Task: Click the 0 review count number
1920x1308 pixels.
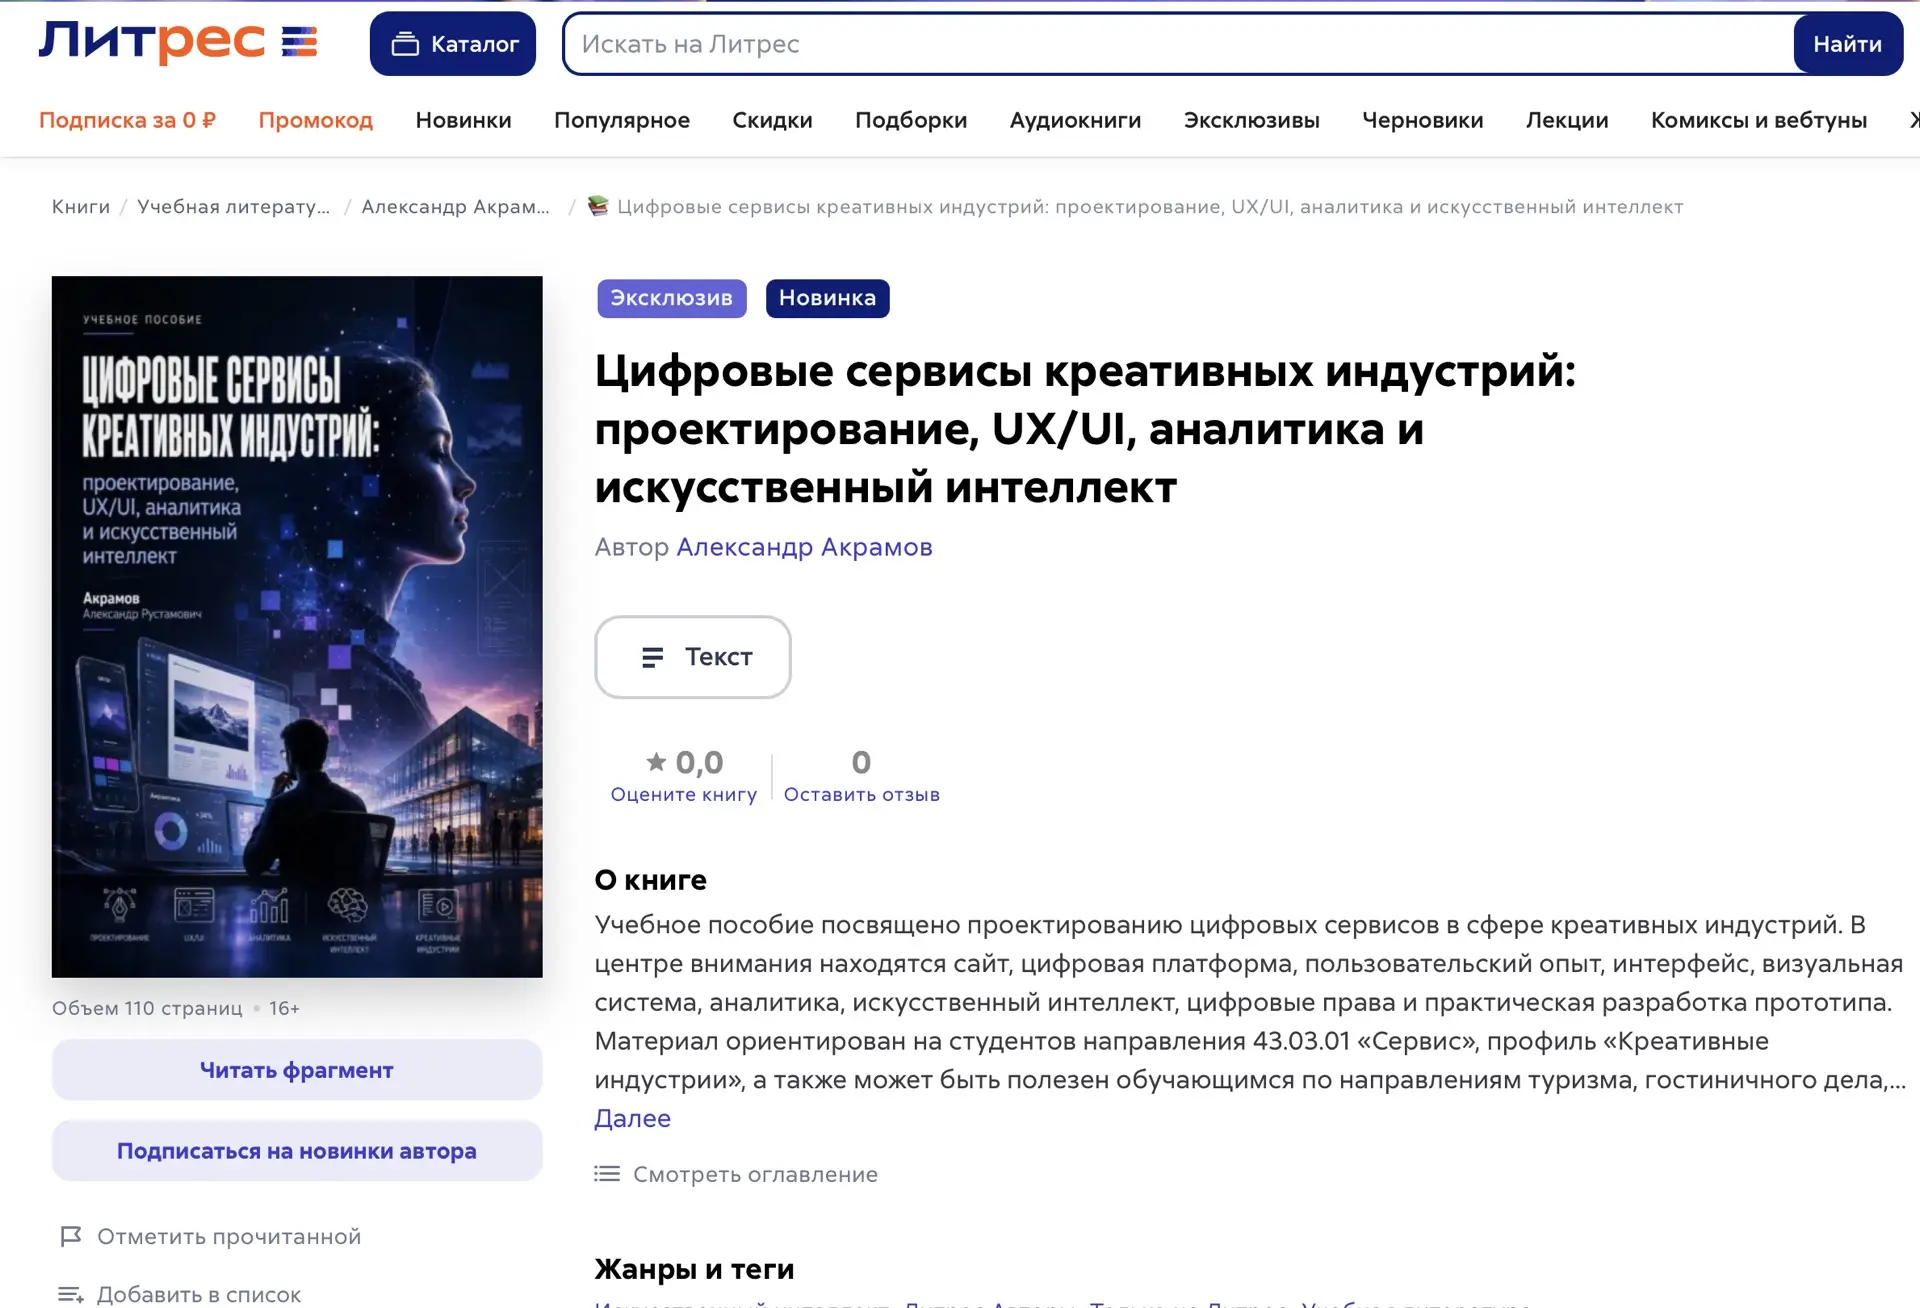Action: (x=861, y=762)
